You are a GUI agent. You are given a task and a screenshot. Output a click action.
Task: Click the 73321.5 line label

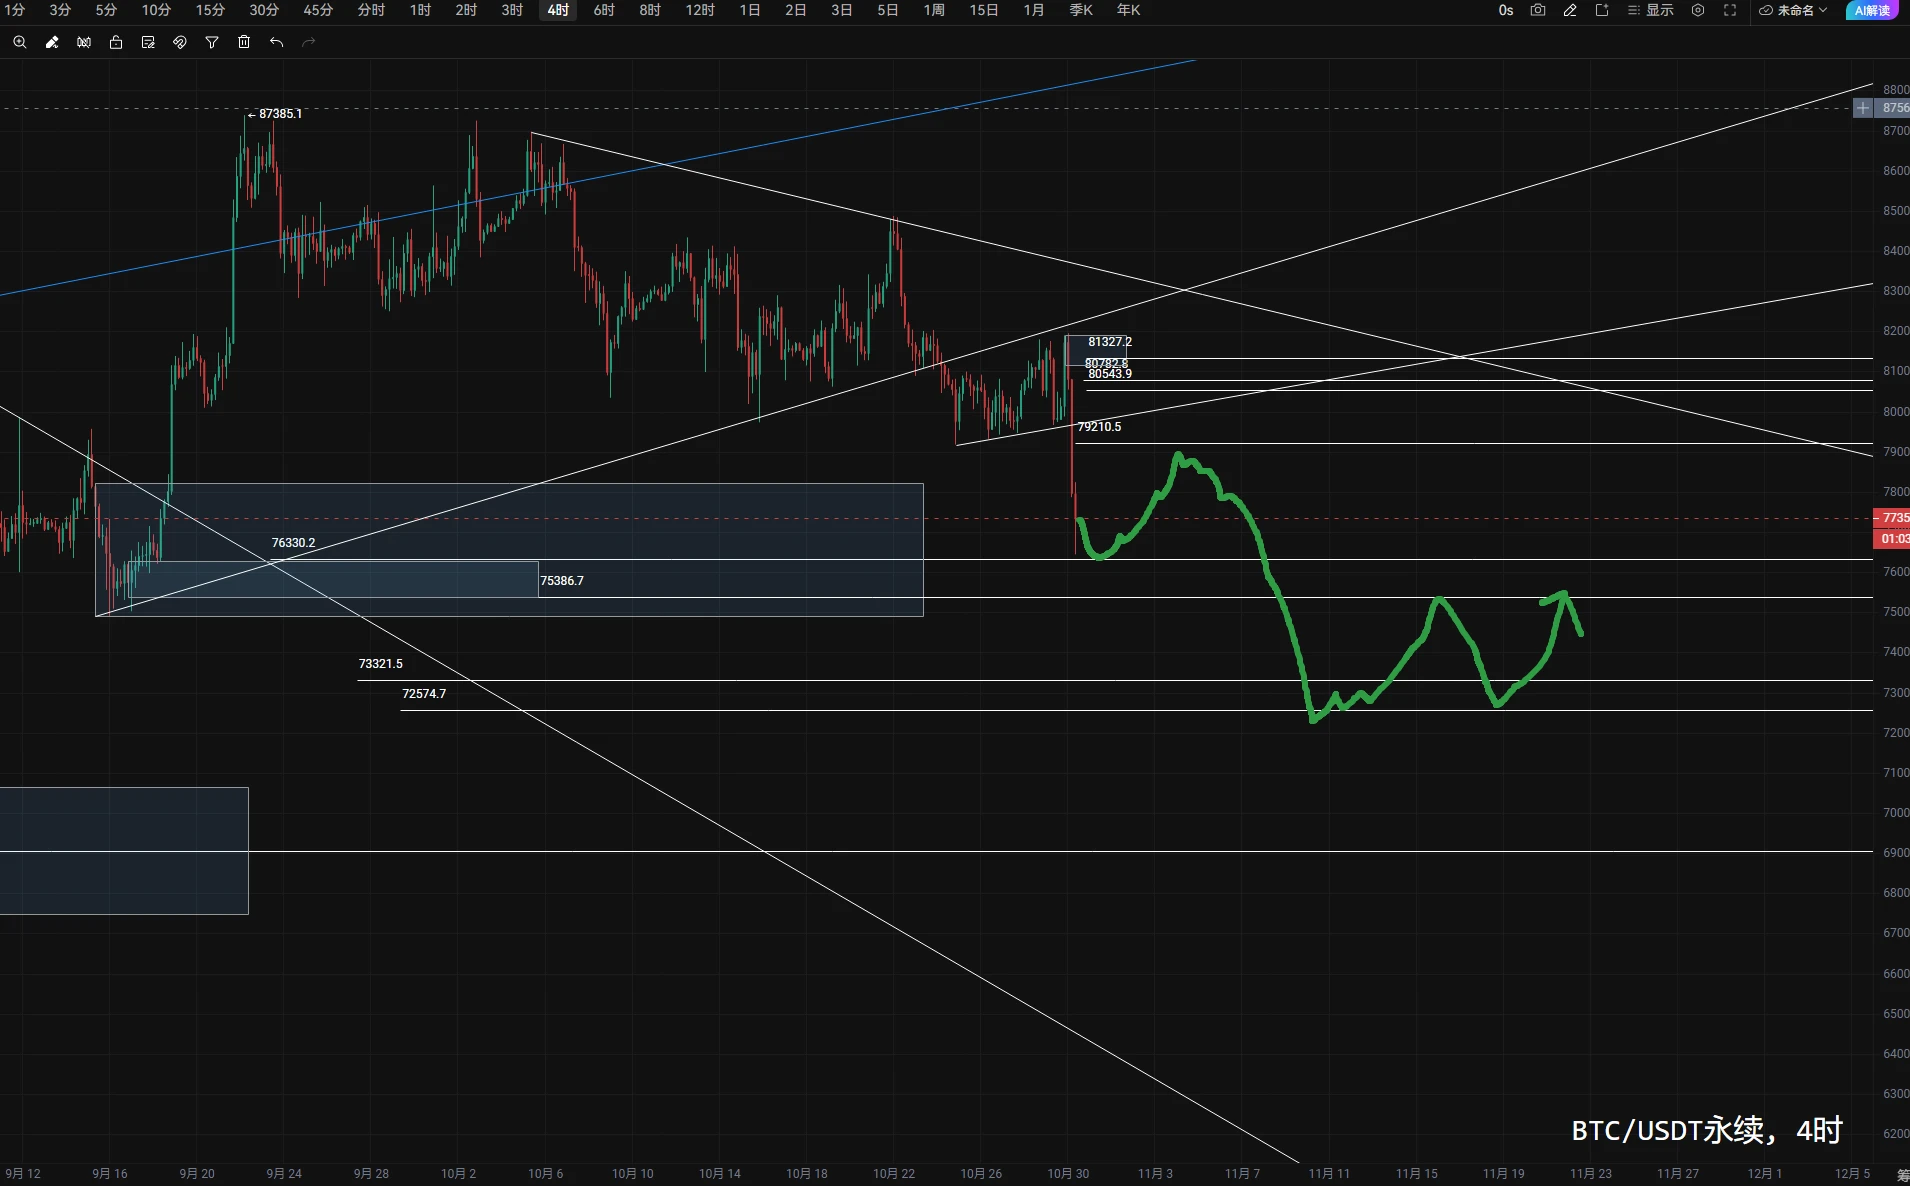click(x=381, y=664)
